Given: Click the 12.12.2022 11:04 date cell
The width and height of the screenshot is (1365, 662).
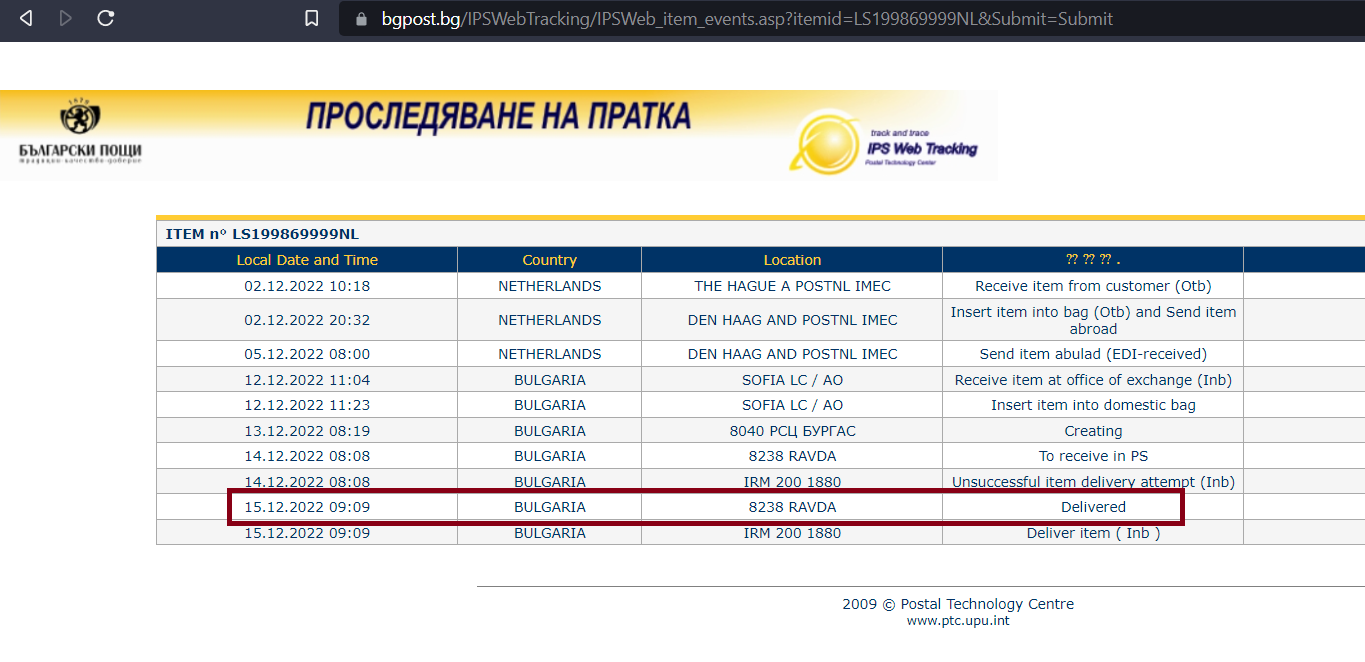Looking at the screenshot, I should tap(307, 380).
